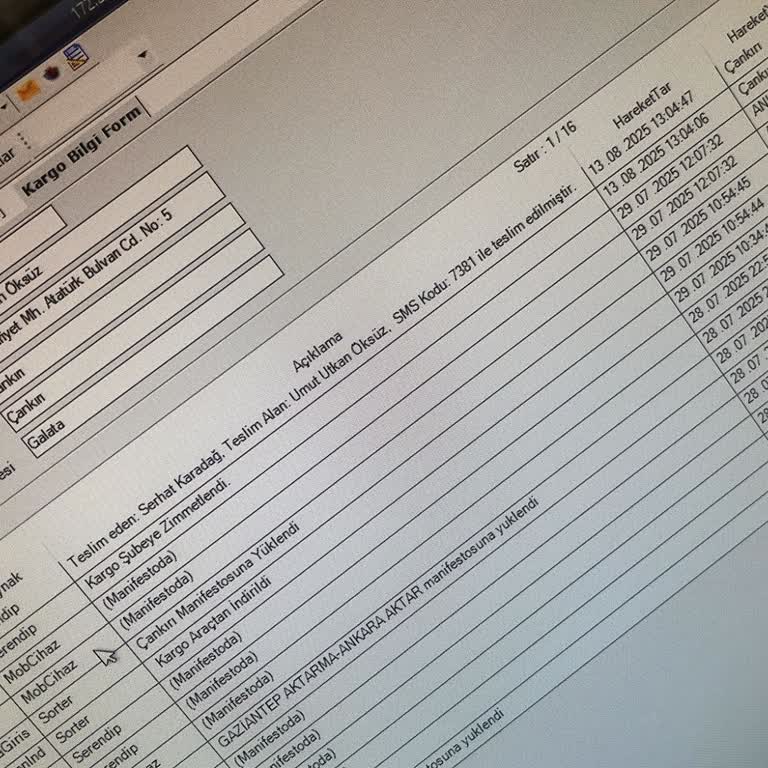The height and width of the screenshot is (768, 768).
Task: Switch to the Kargo Bilgi Form tab
Action: point(81,149)
